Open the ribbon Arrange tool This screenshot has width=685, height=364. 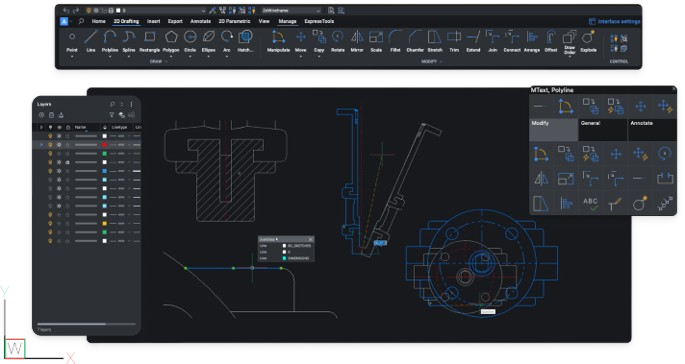tap(532, 37)
